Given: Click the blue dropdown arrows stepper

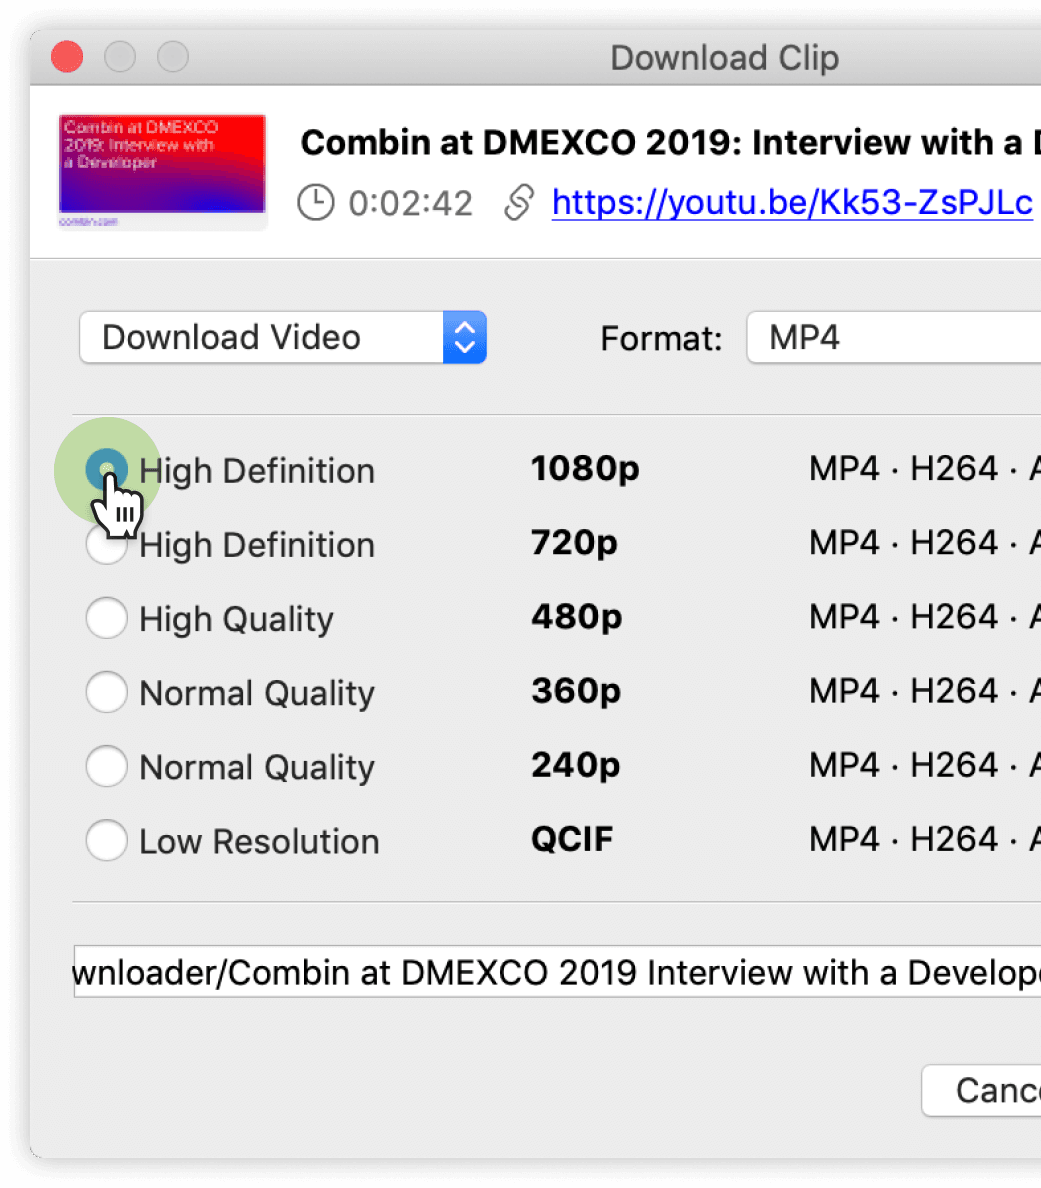Looking at the screenshot, I should click(465, 338).
